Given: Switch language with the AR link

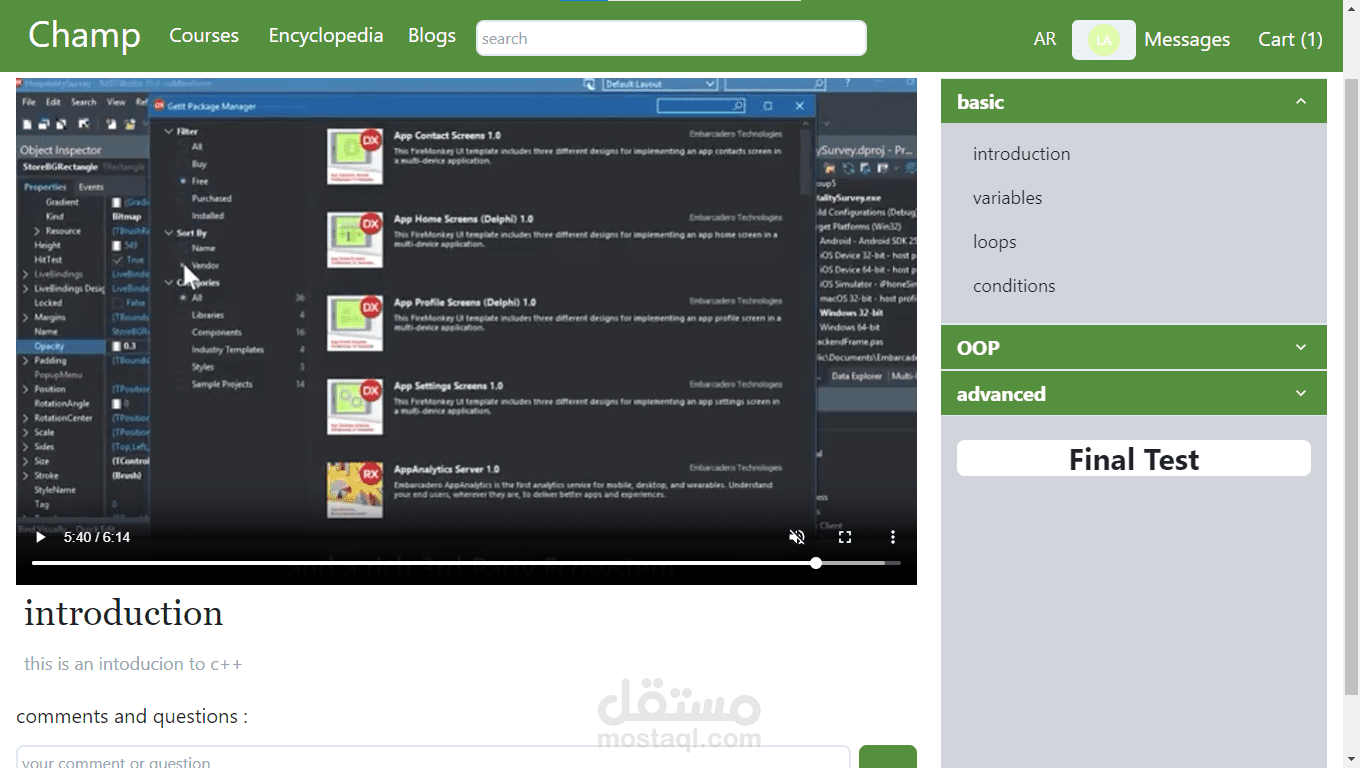Looking at the screenshot, I should [x=1045, y=39].
